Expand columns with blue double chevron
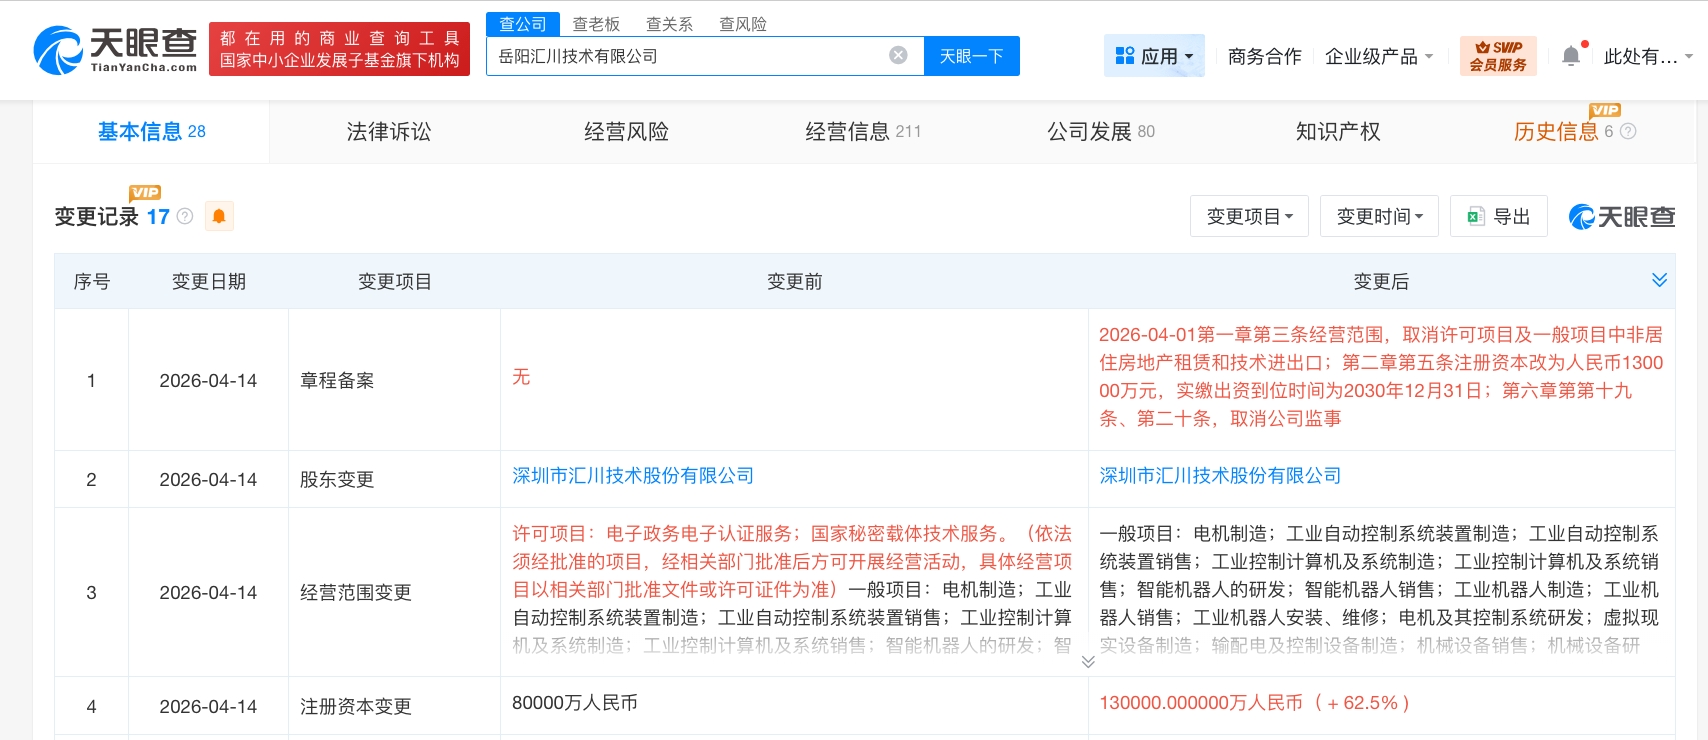Screen dimensions: 1708x740 point(1659,280)
